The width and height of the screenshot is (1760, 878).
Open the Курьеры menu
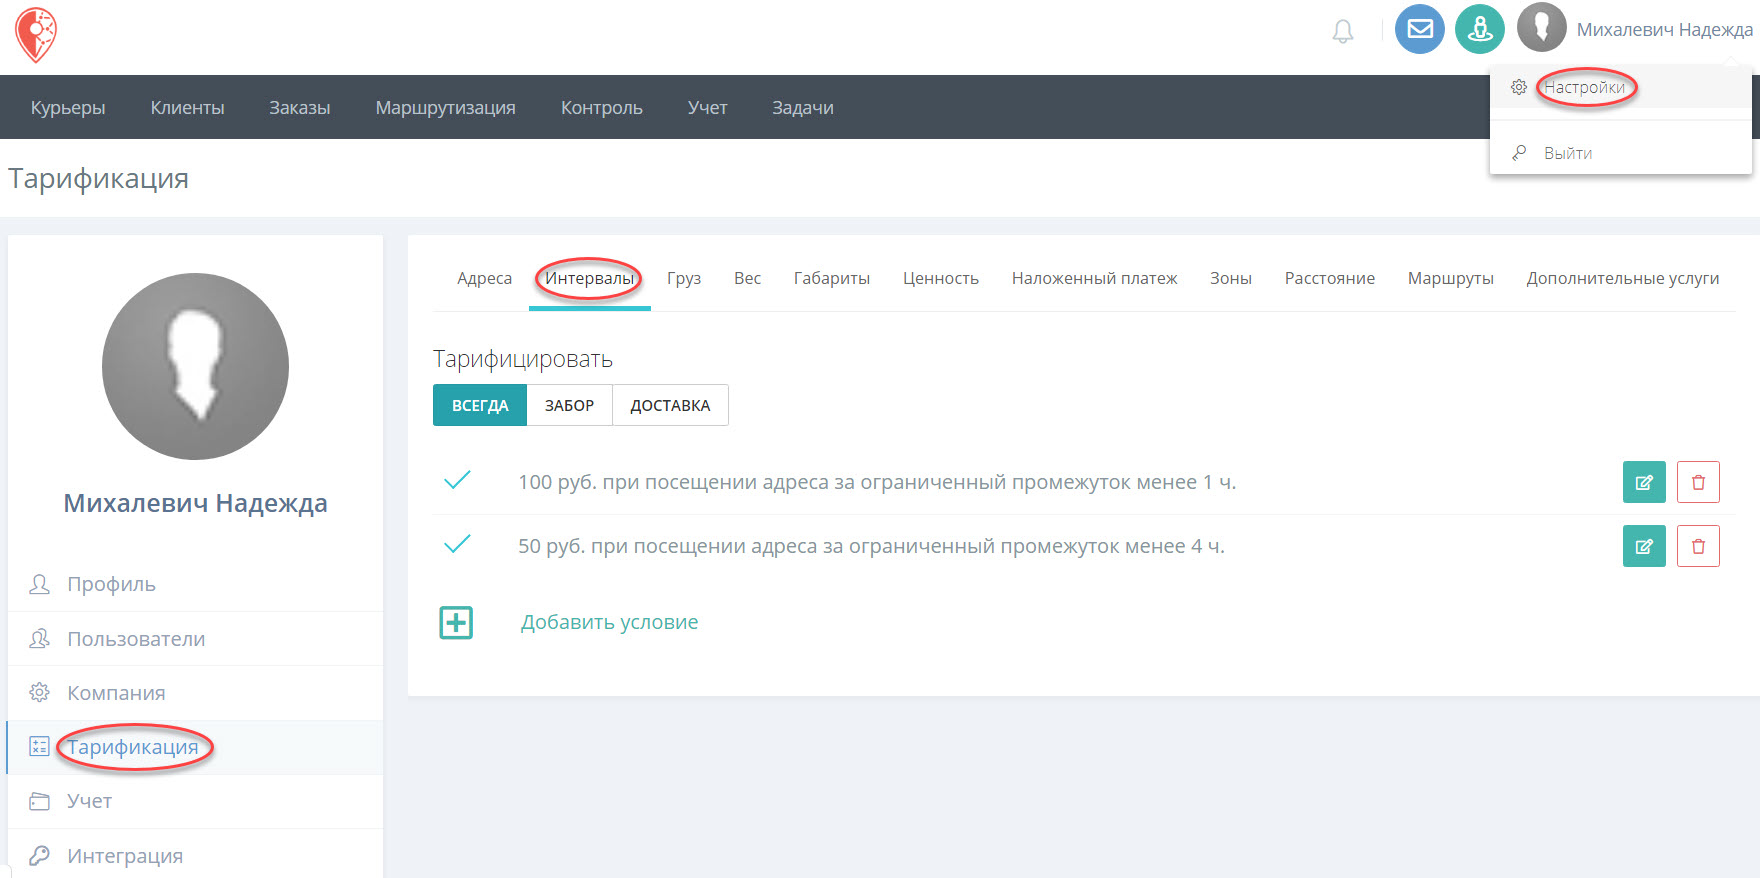[x=68, y=107]
